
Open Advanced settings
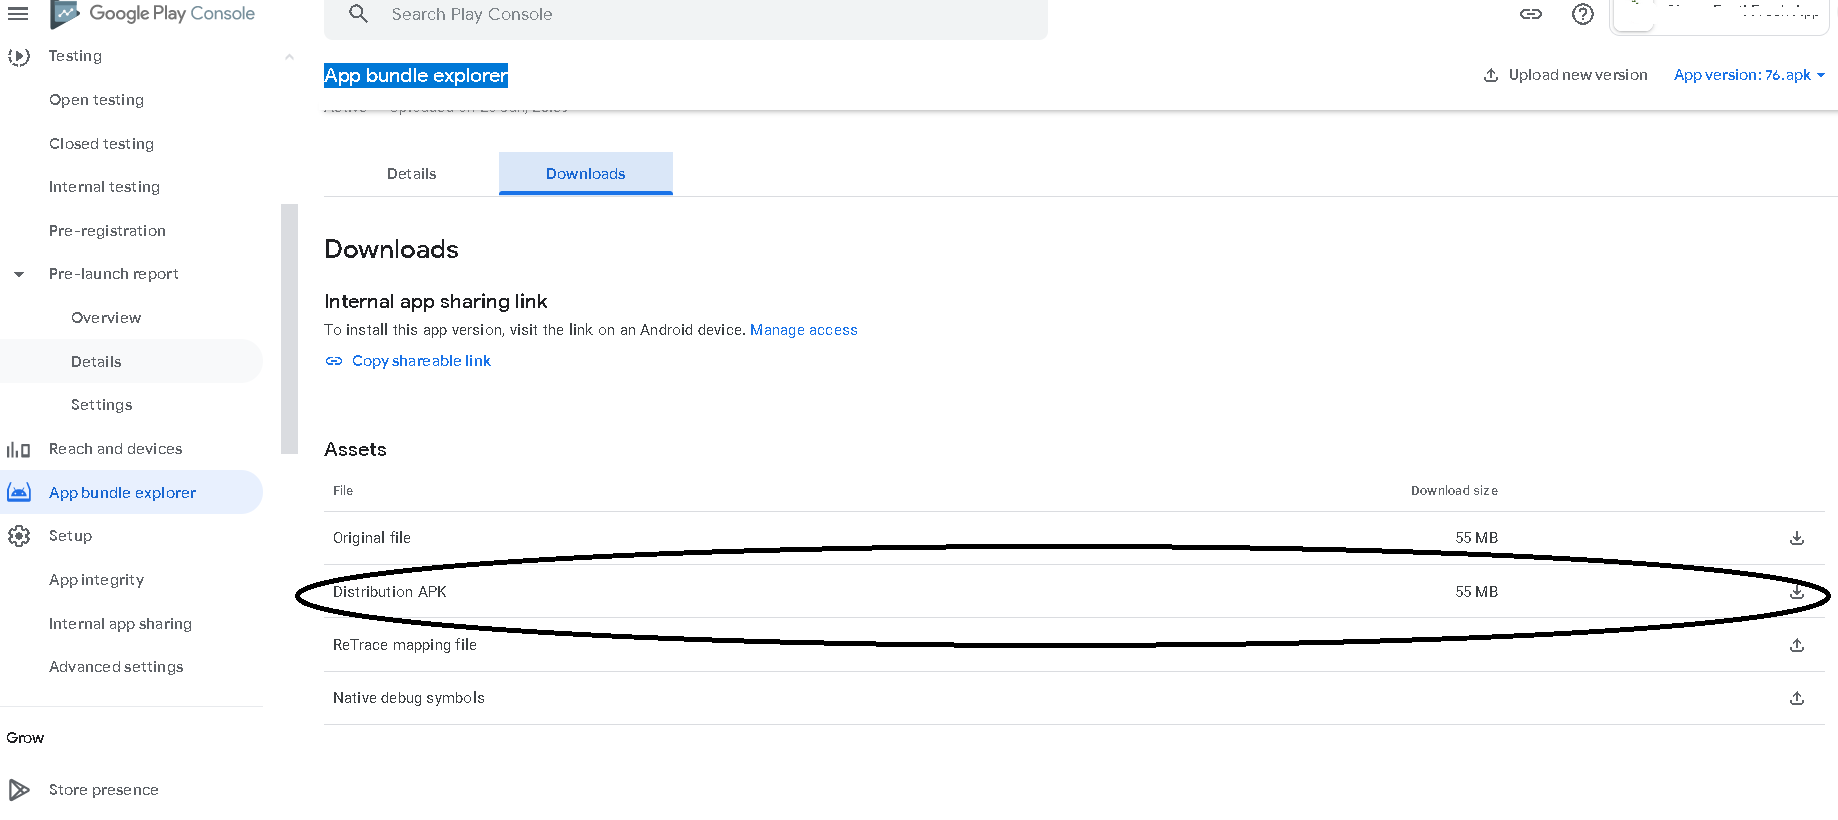116,667
